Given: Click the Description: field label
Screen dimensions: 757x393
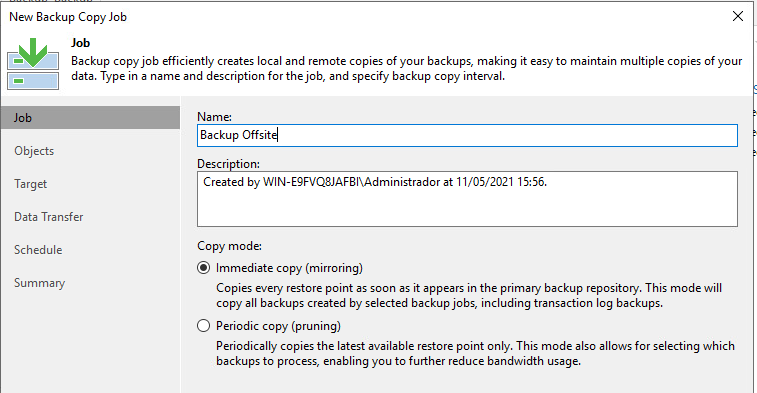Looking at the screenshot, I should pyautogui.click(x=228, y=164).
